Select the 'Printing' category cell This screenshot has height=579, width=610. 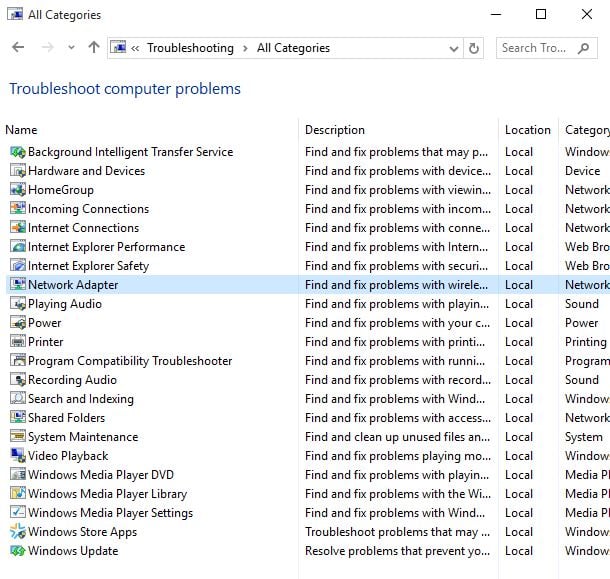click(585, 342)
